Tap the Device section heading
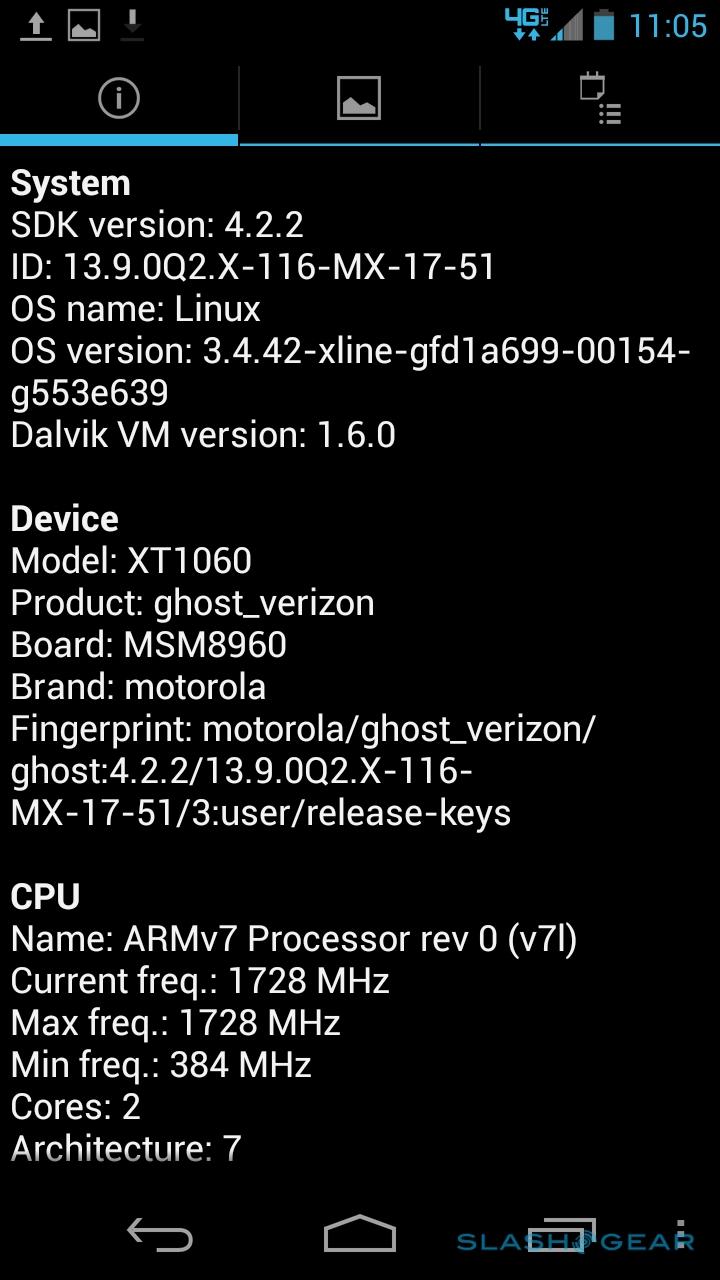This screenshot has height=1280, width=720. click(x=65, y=519)
